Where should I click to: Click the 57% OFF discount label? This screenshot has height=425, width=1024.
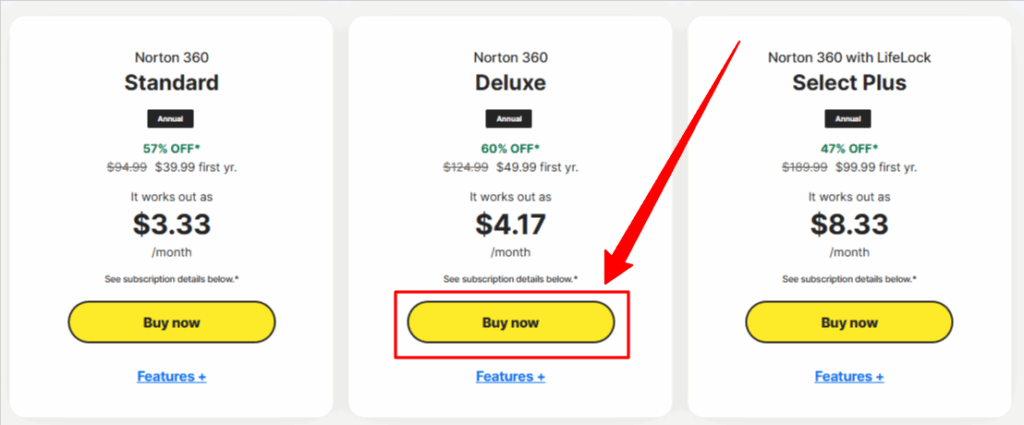(171, 148)
